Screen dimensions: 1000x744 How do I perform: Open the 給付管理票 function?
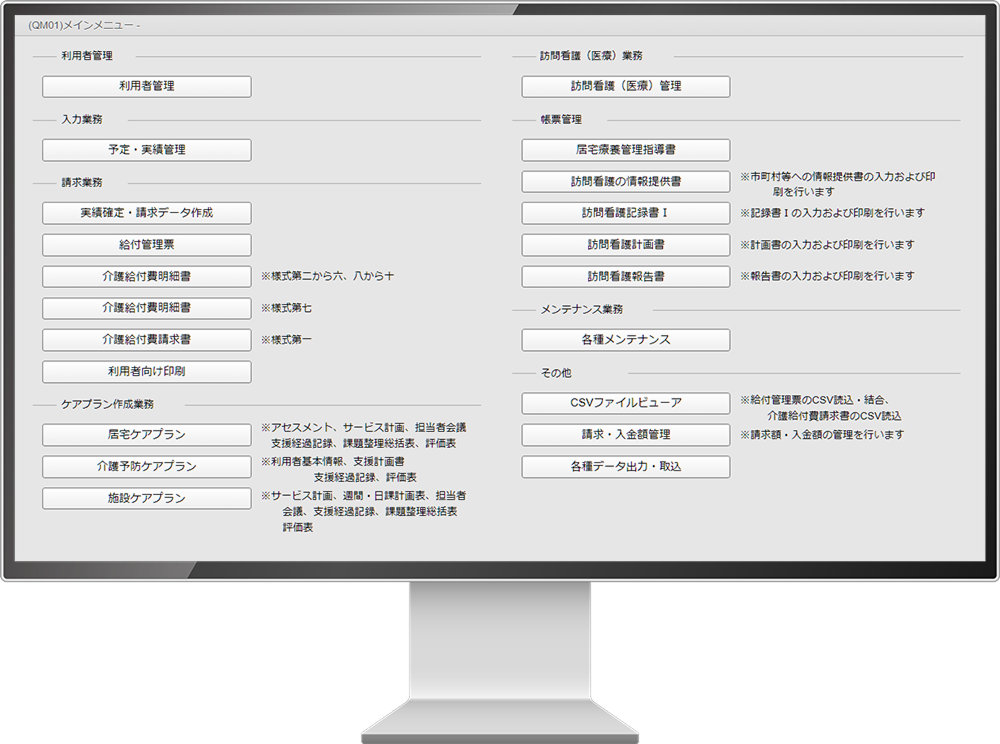(x=145, y=244)
